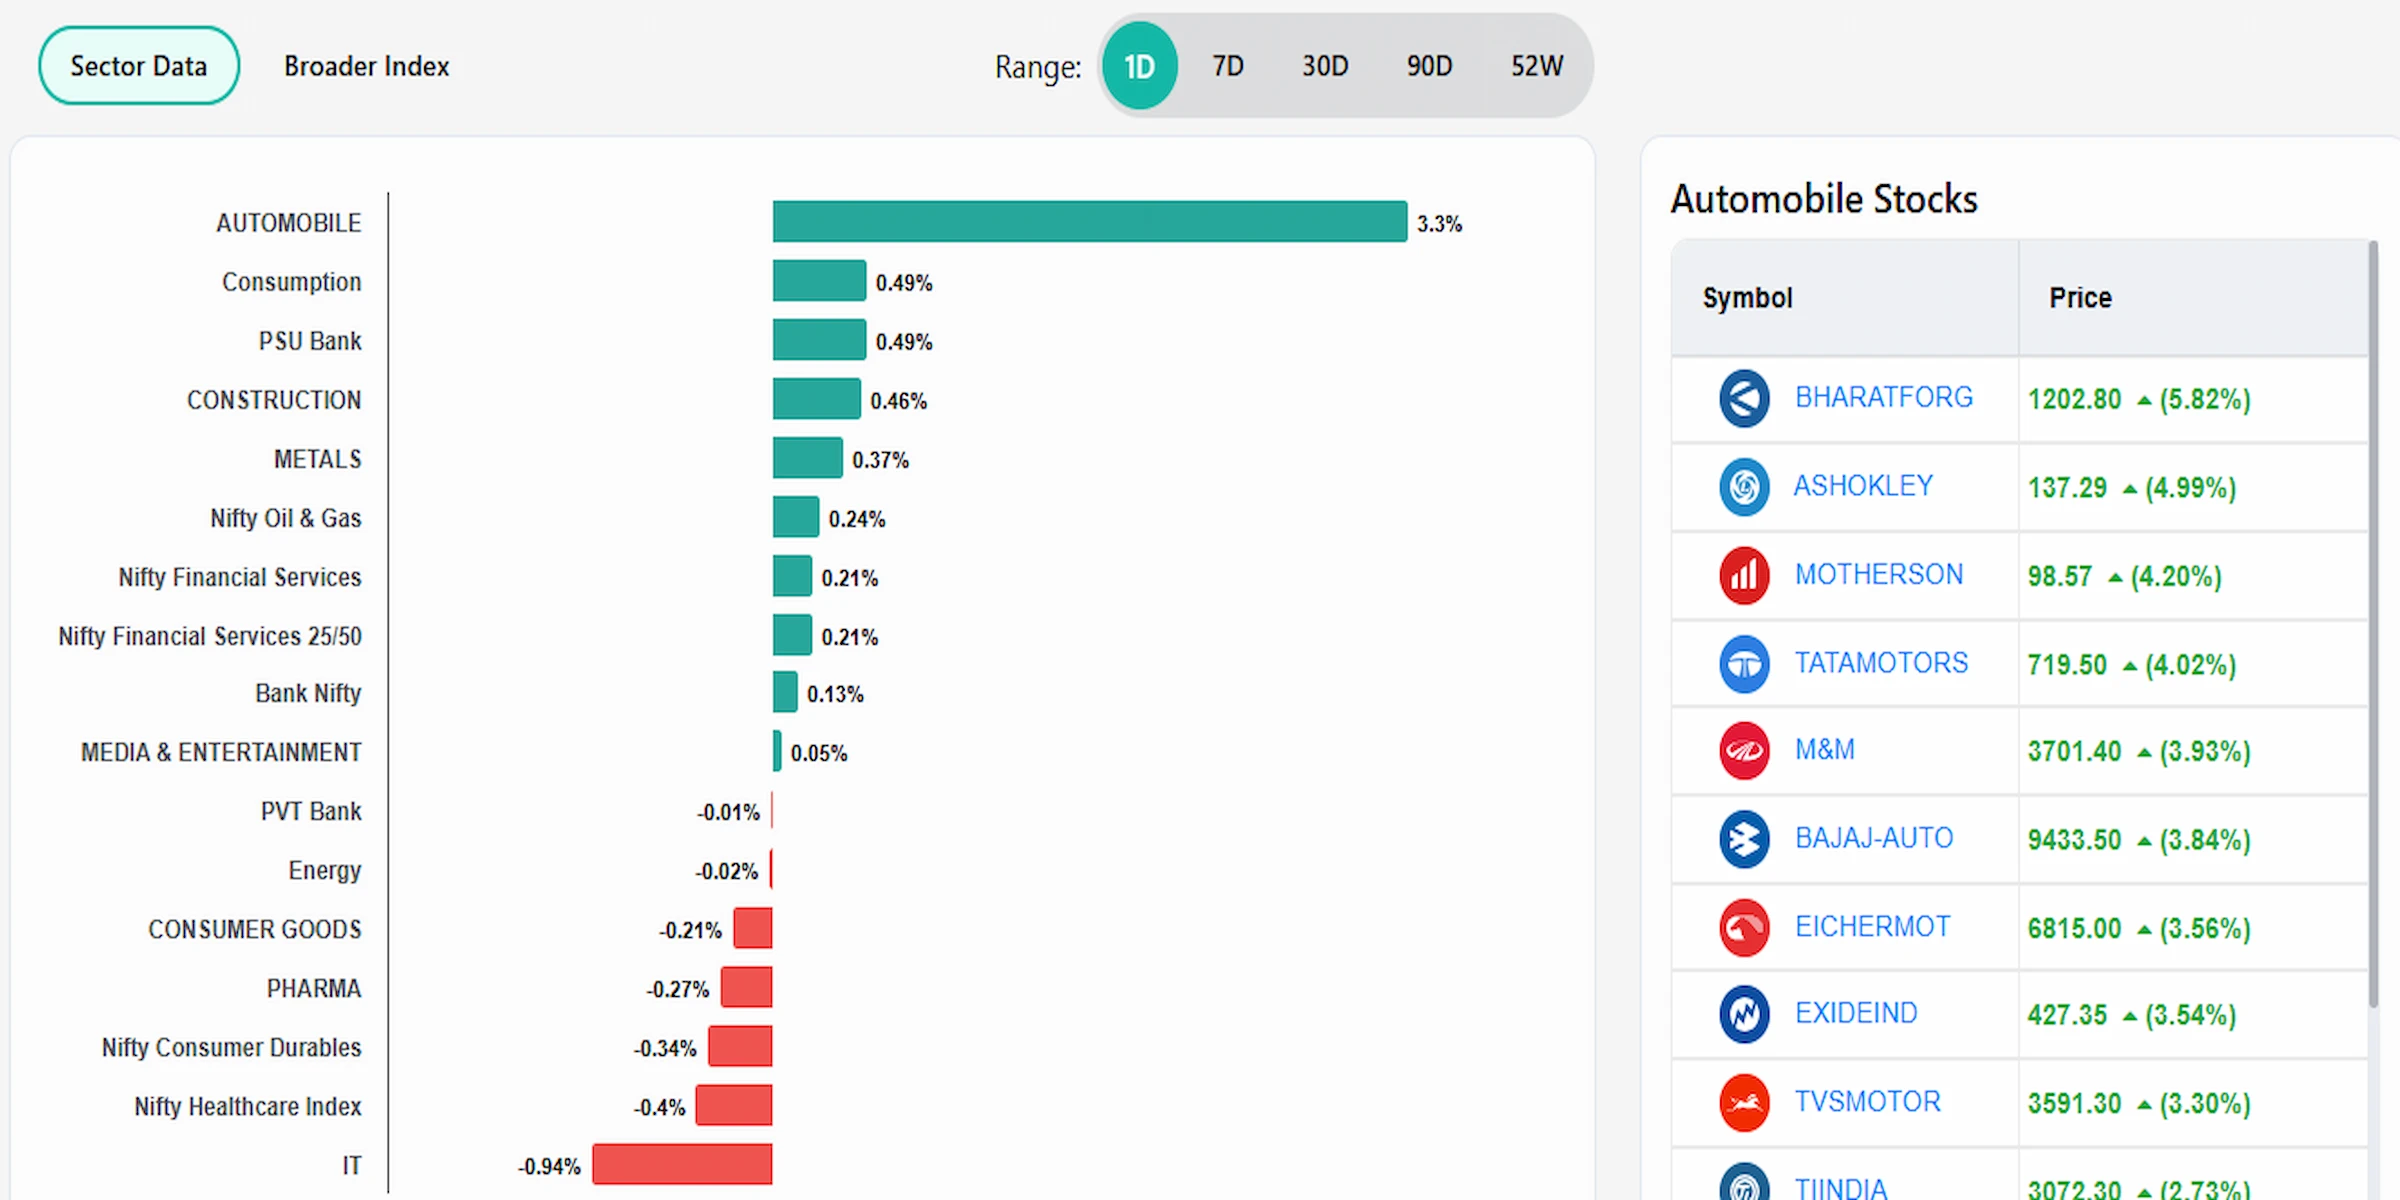Click the BAJAJ-AUTO logo icon
Screen dimensions: 2400x1200
coord(1744,839)
